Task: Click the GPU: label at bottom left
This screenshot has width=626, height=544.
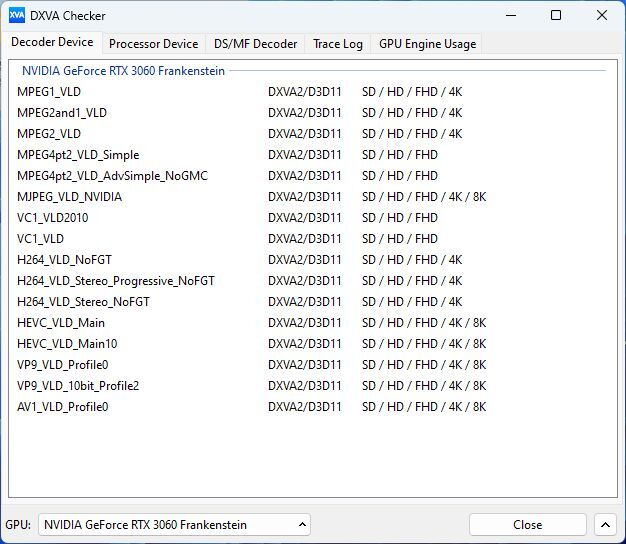Action: 18,524
